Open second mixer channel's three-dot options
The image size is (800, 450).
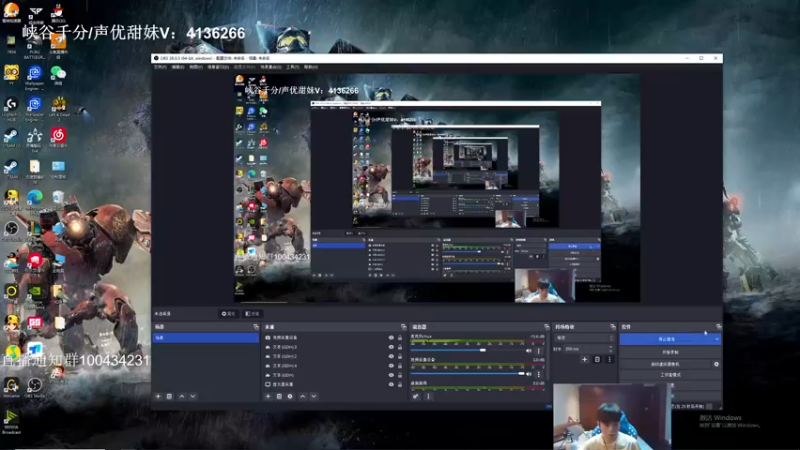(x=539, y=374)
